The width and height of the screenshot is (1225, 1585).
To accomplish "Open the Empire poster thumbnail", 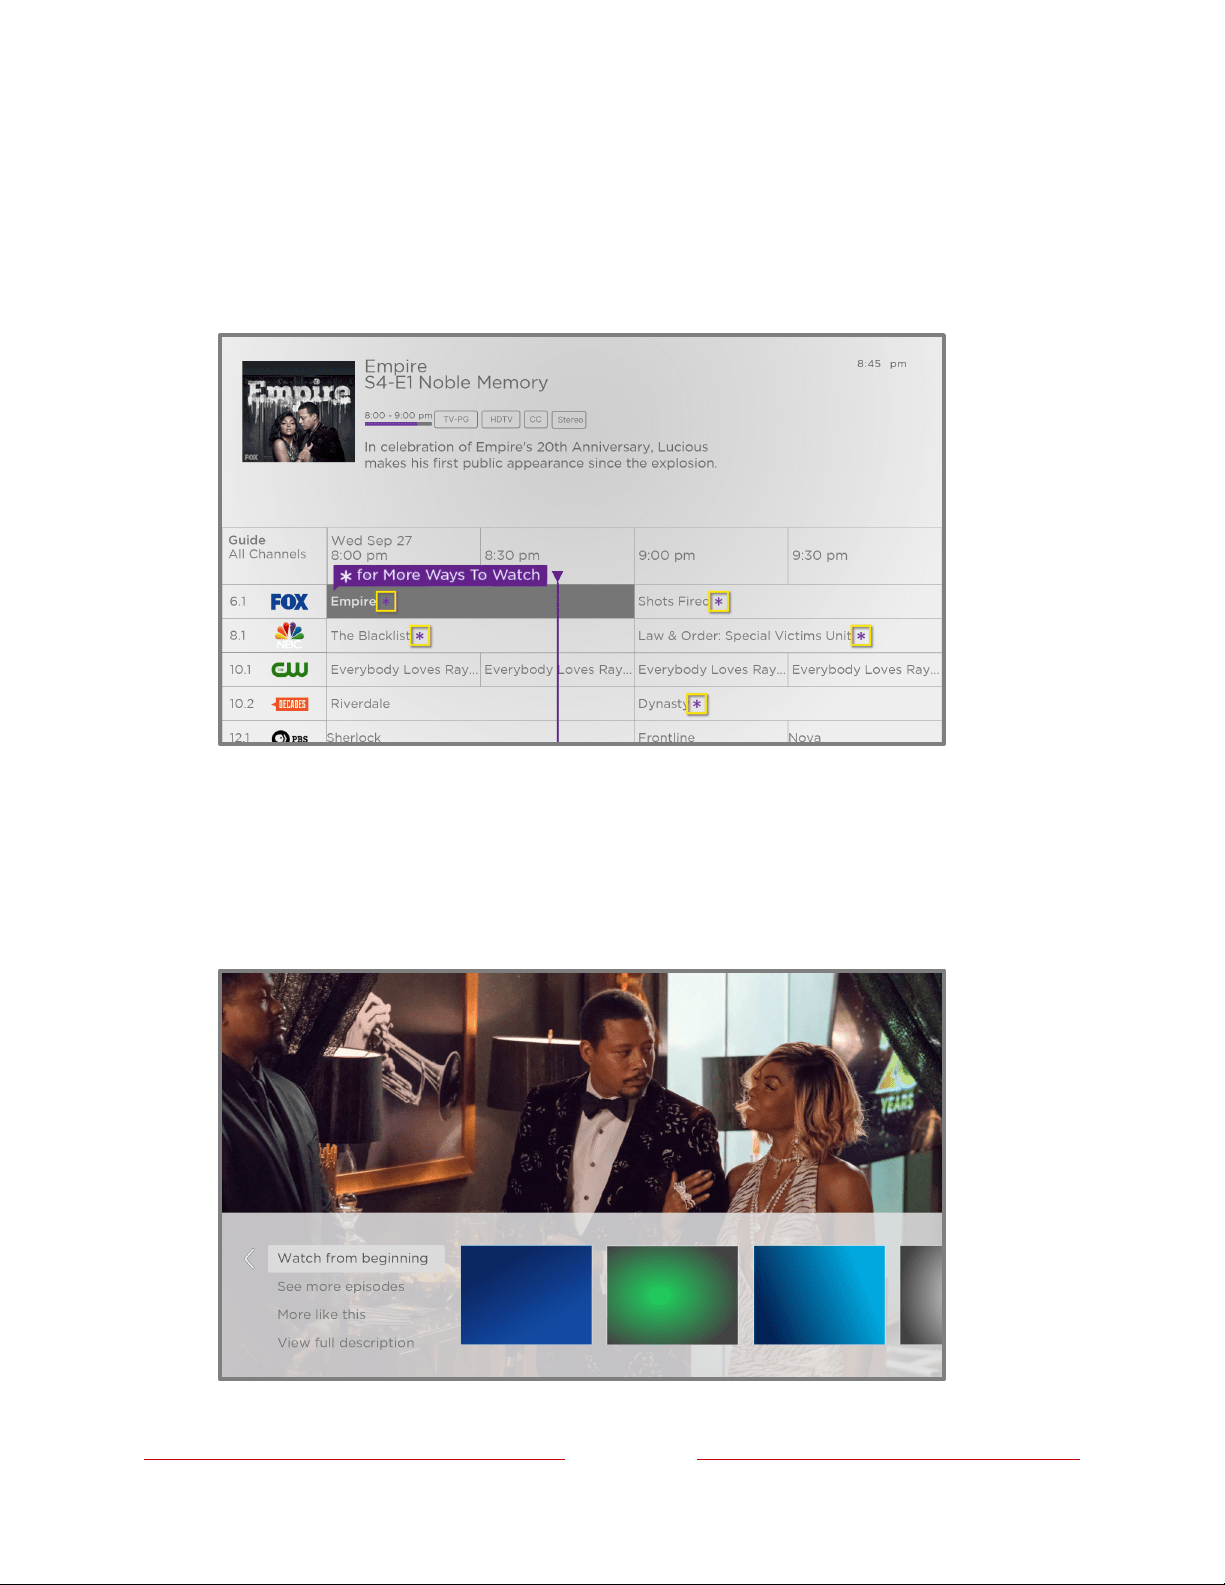I will [298, 412].
